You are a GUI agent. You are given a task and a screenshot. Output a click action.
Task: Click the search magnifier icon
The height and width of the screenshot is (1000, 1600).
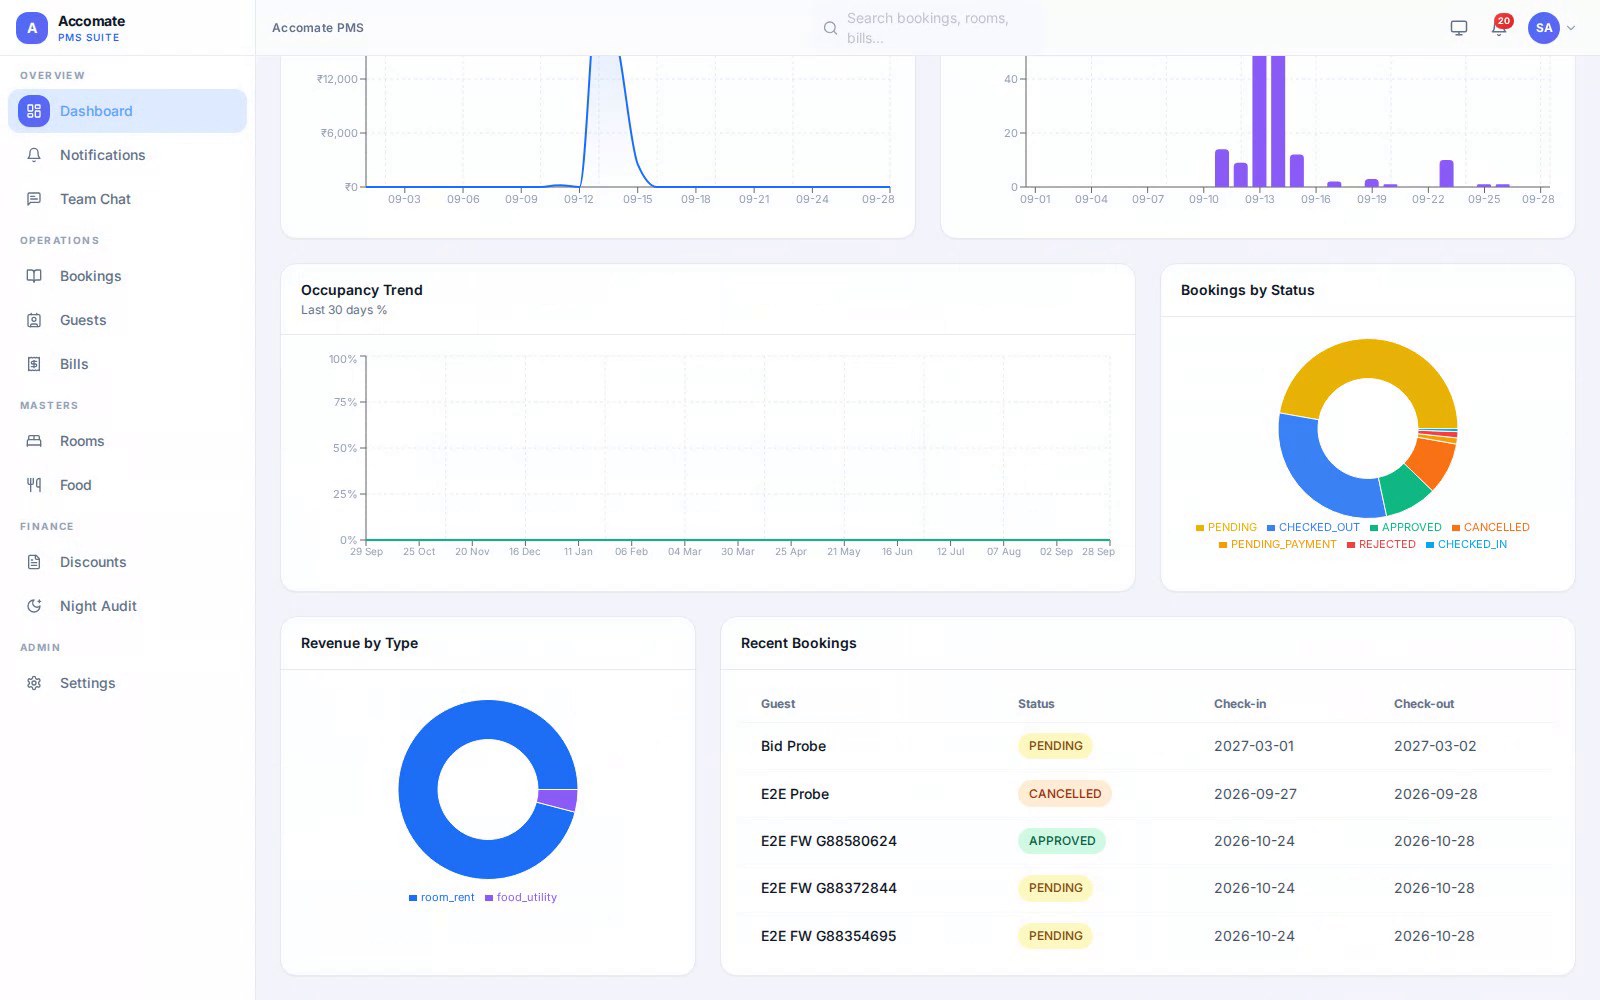click(x=830, y=28)
